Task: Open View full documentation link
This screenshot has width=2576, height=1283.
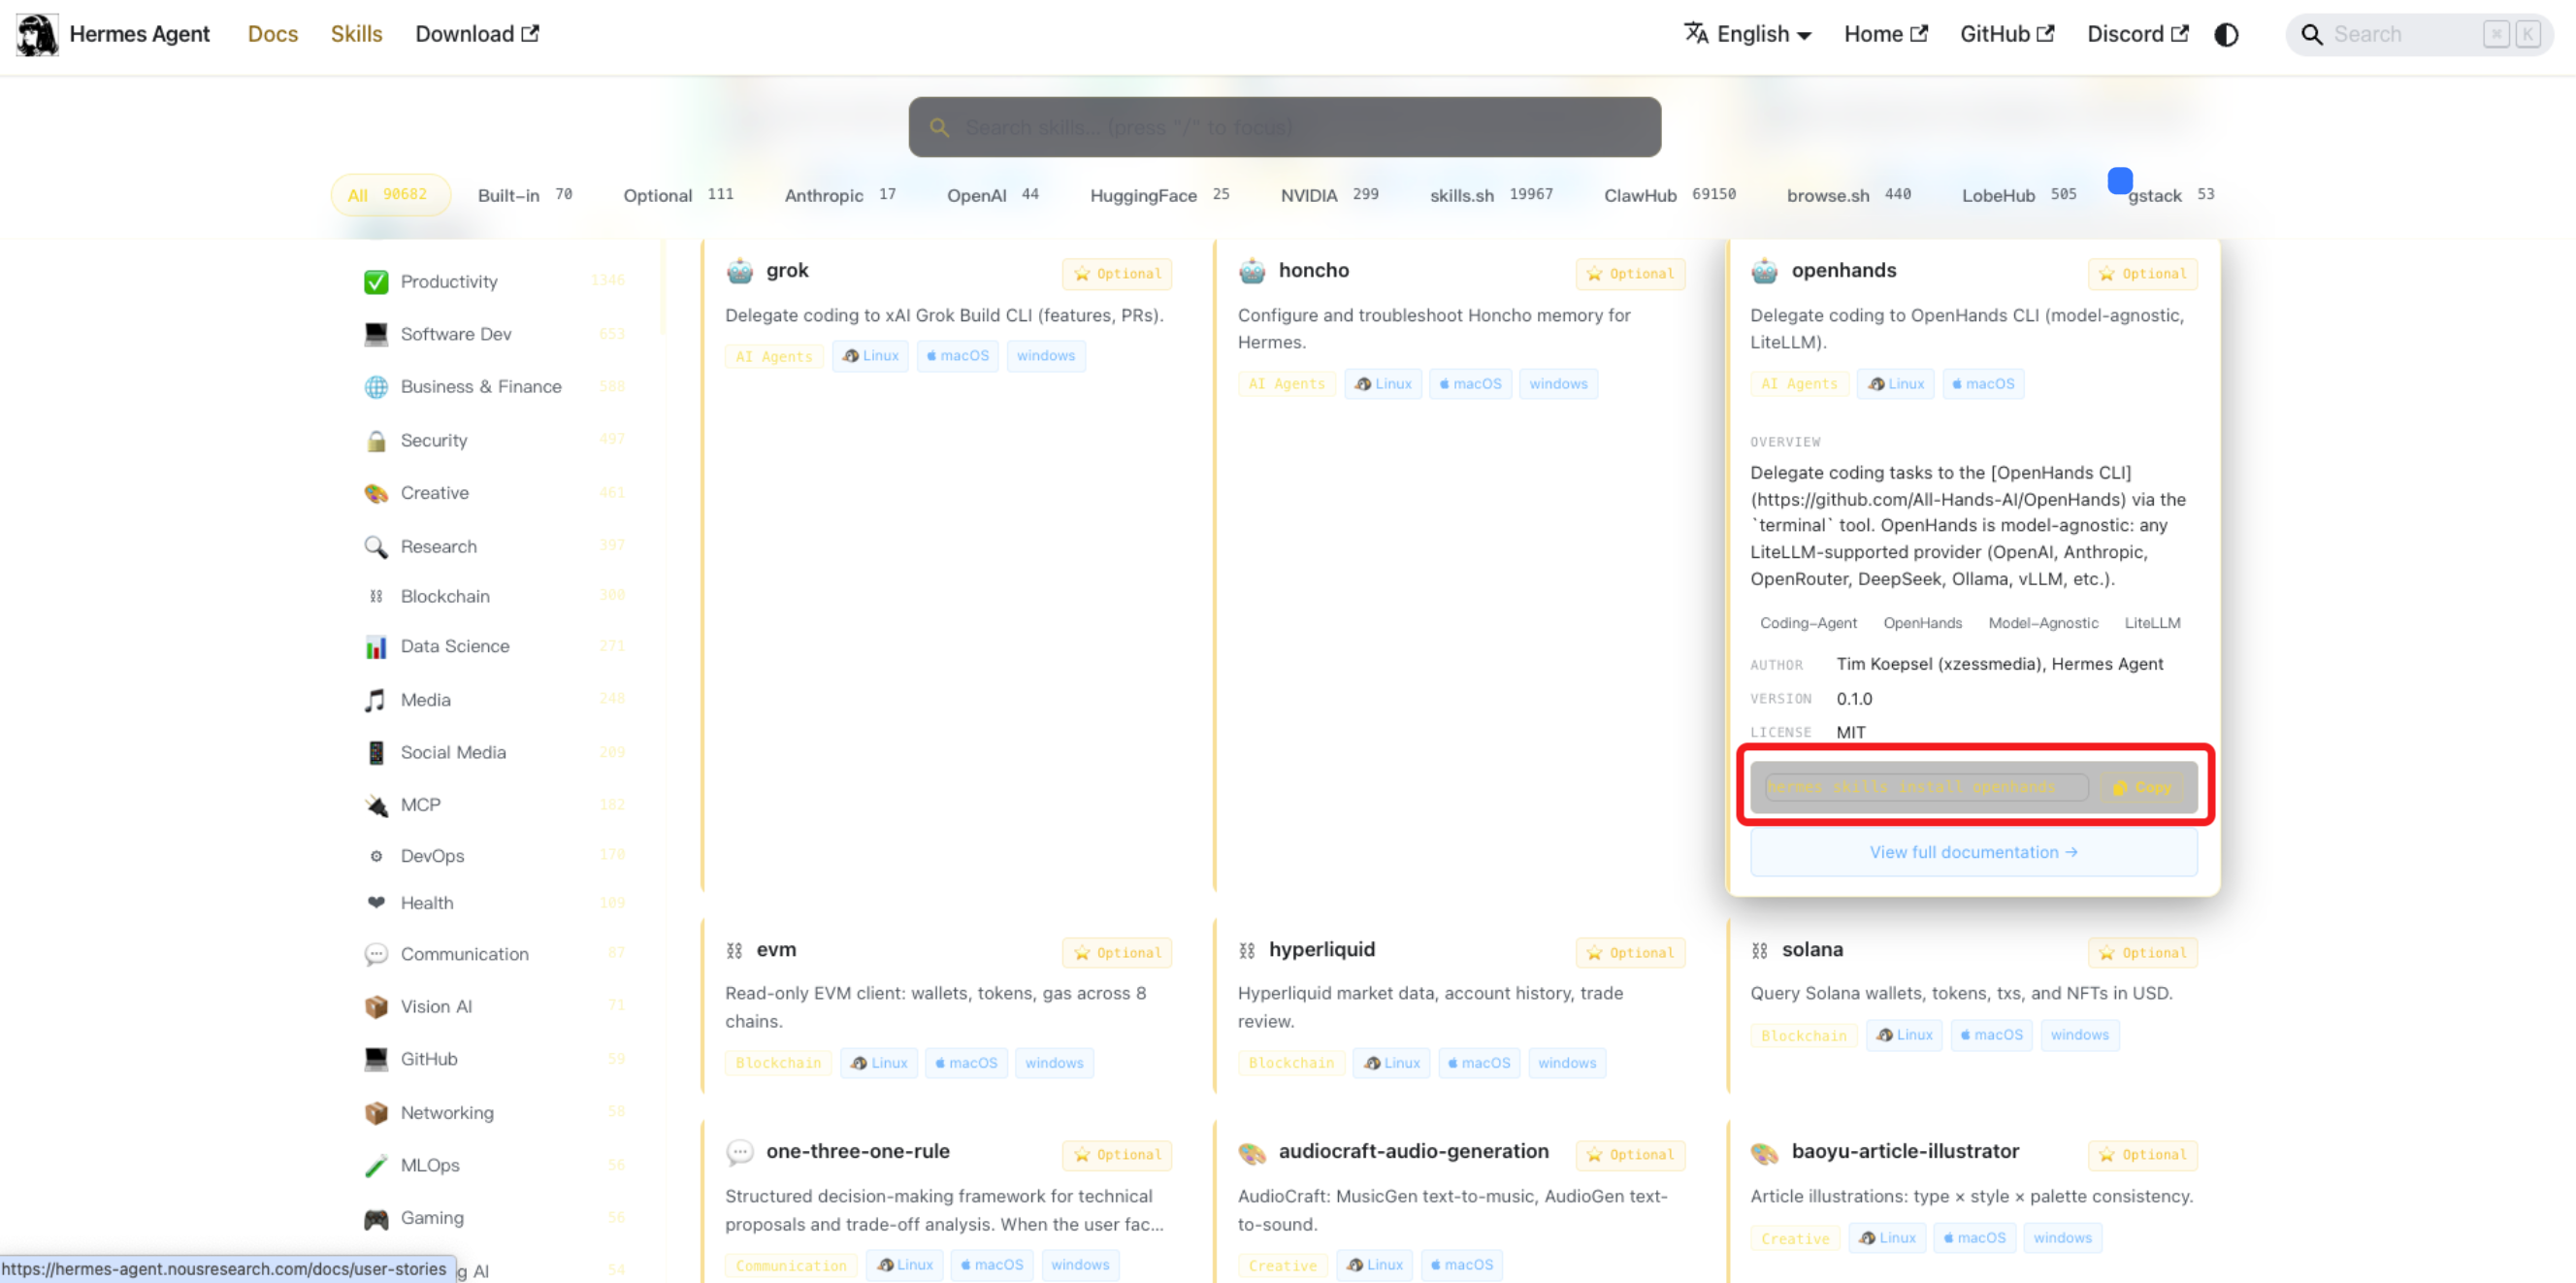Action: [1974, 853]
